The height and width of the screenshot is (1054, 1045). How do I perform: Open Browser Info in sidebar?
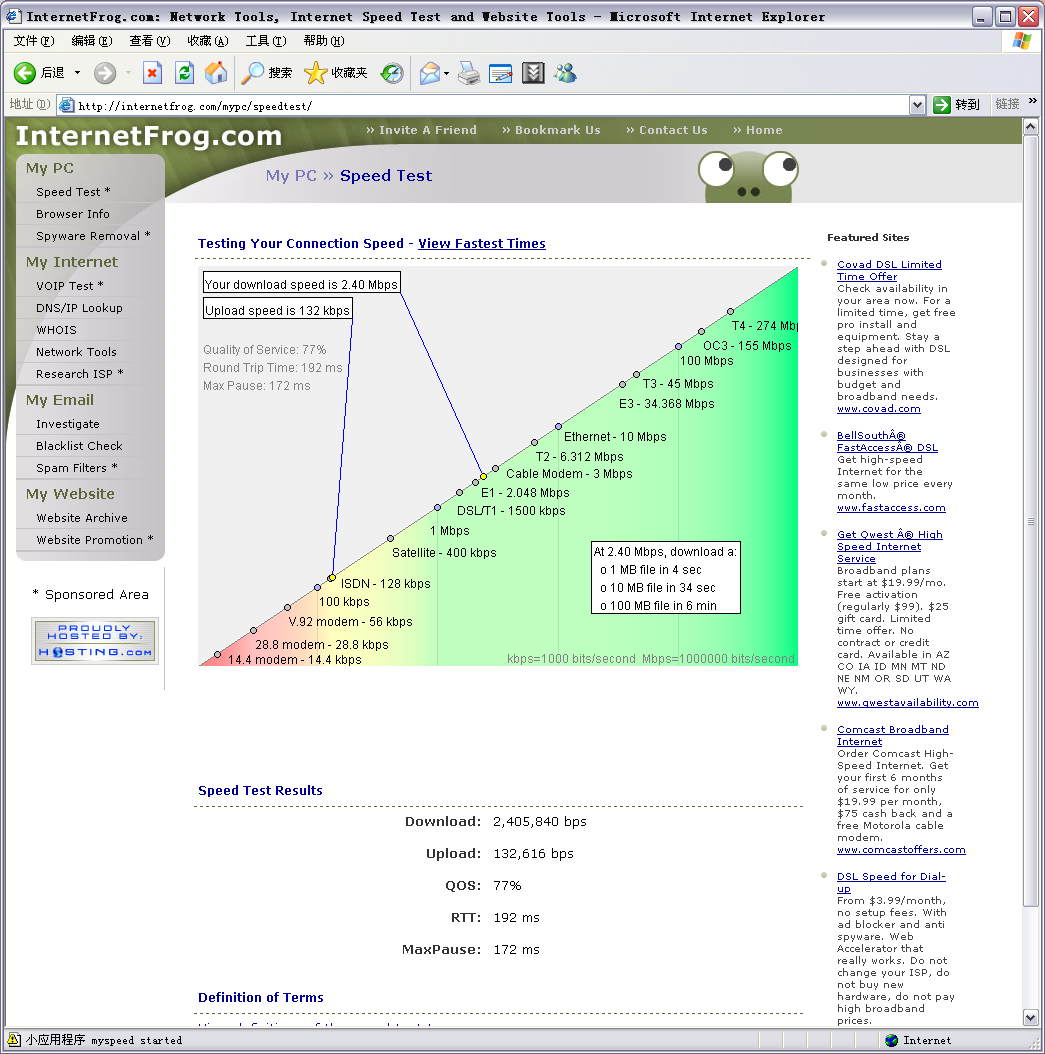click(73, 214)
